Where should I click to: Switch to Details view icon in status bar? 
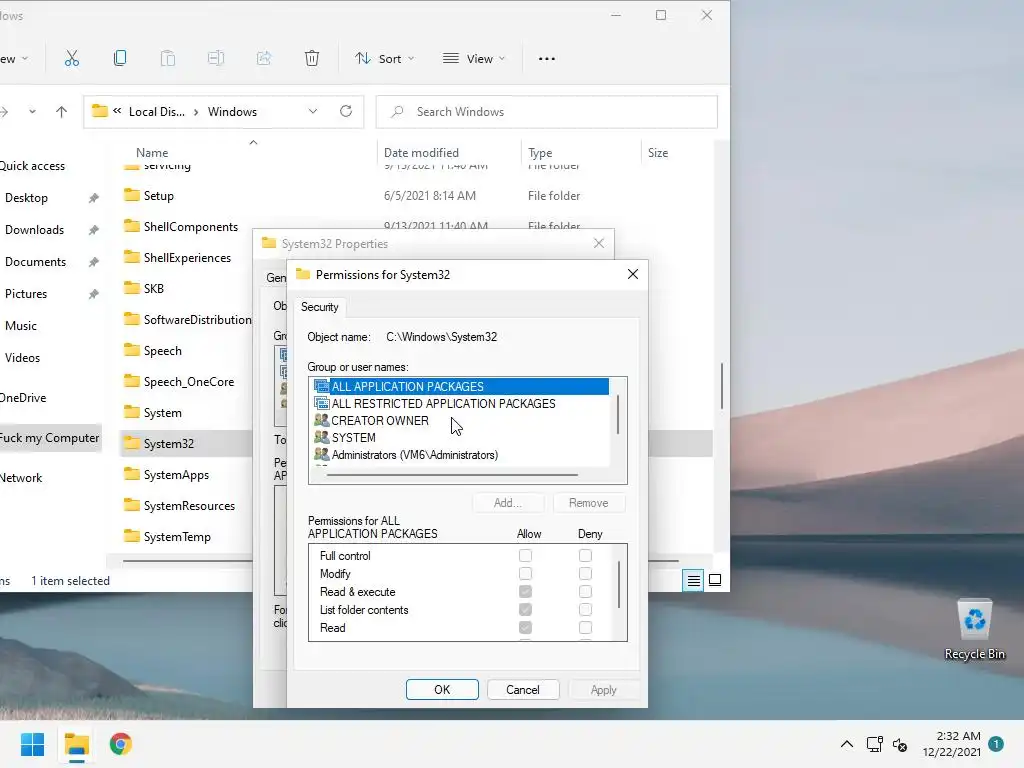693,580
